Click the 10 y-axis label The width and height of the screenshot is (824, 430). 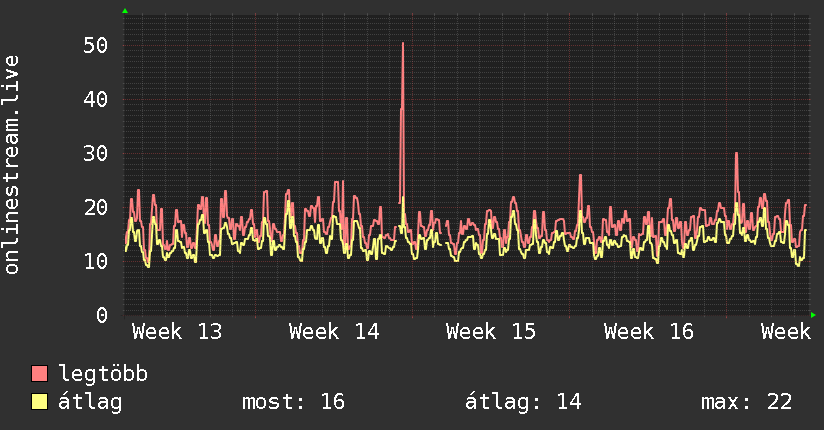click(x=96, y=261)
